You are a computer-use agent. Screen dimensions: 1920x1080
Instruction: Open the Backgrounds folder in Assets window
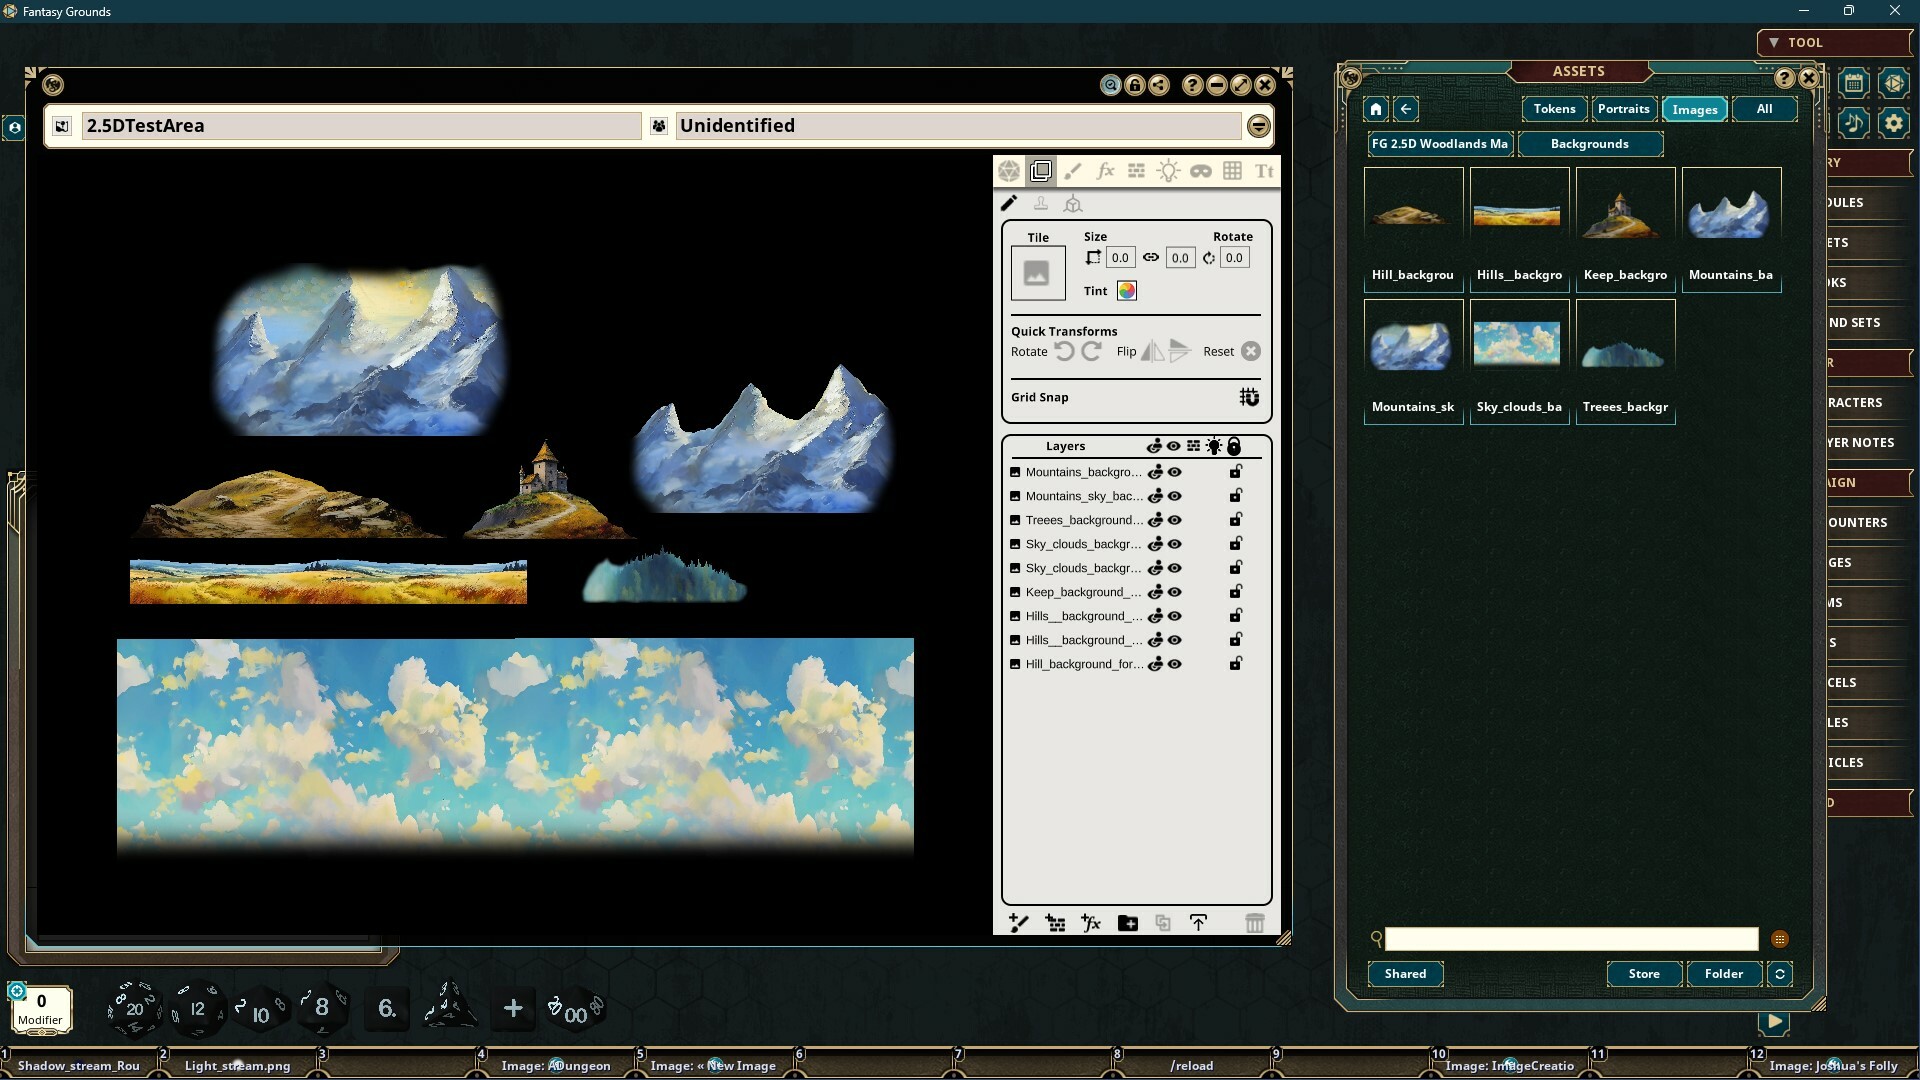coord(1590,143)
